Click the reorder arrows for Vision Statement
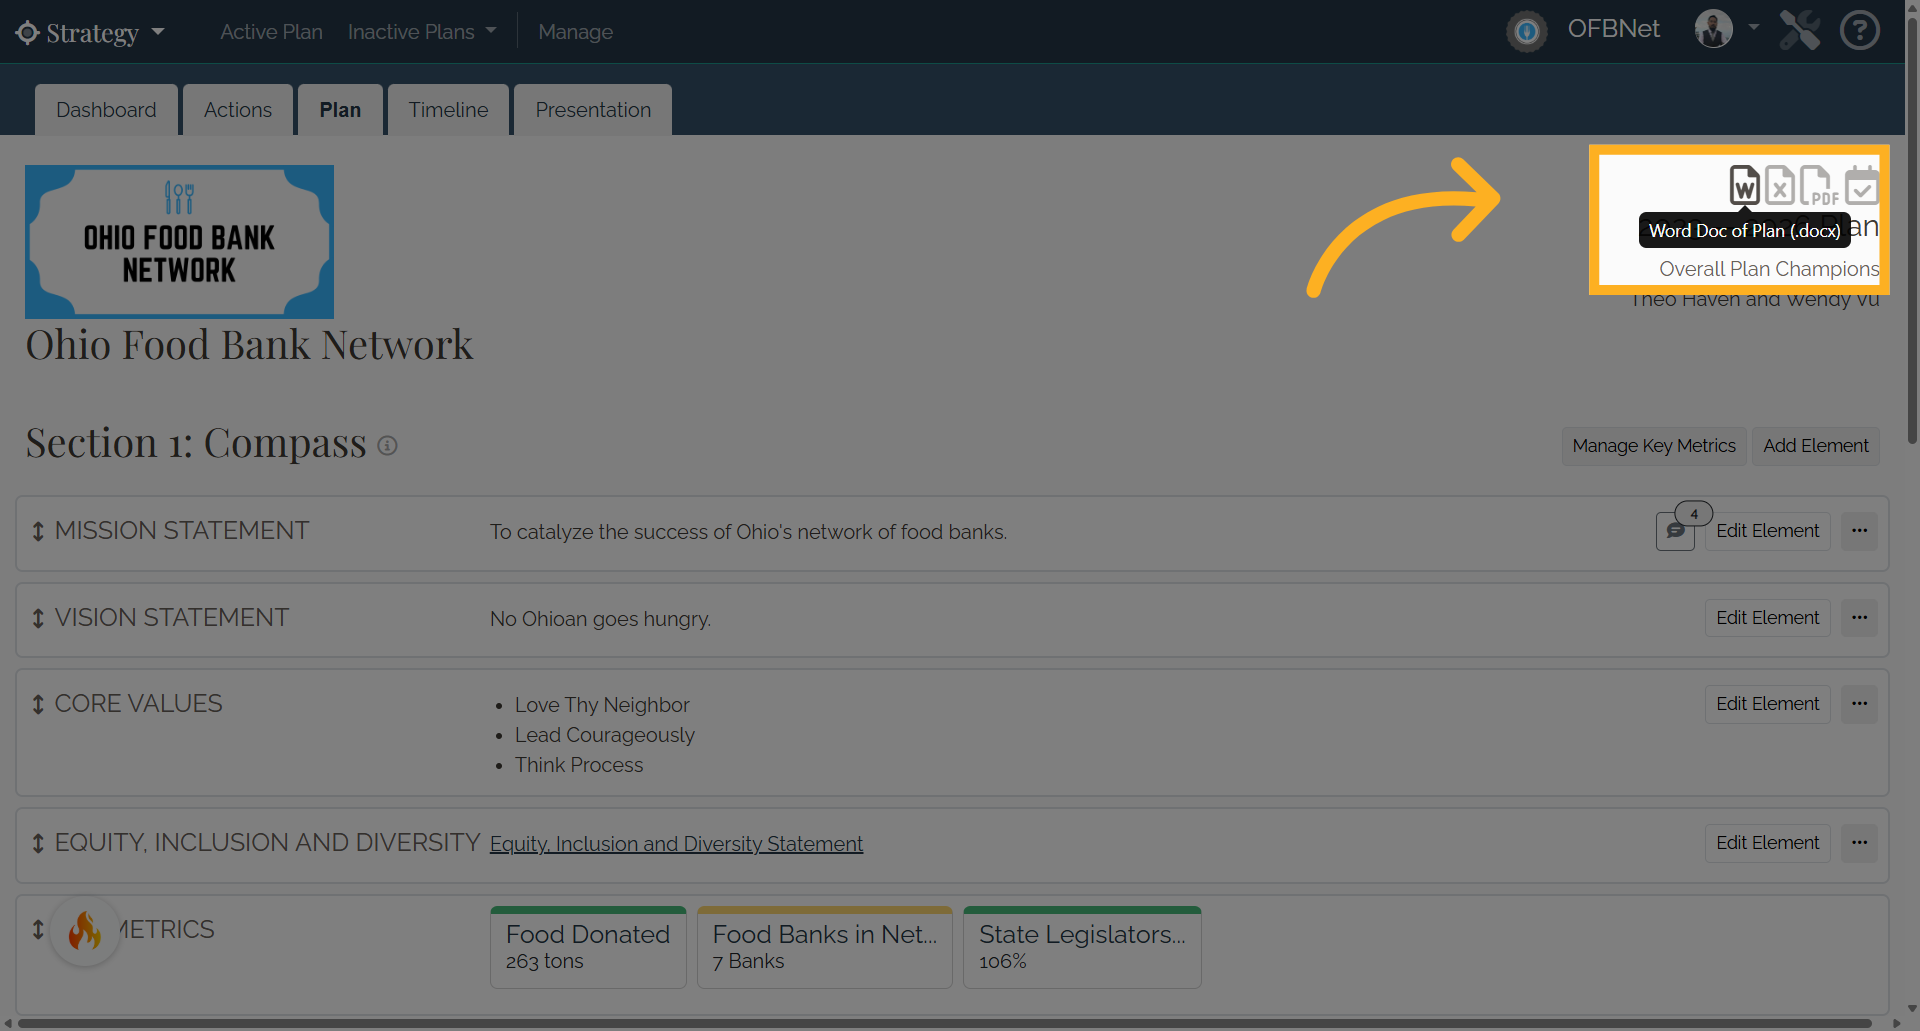 point(38,618)
